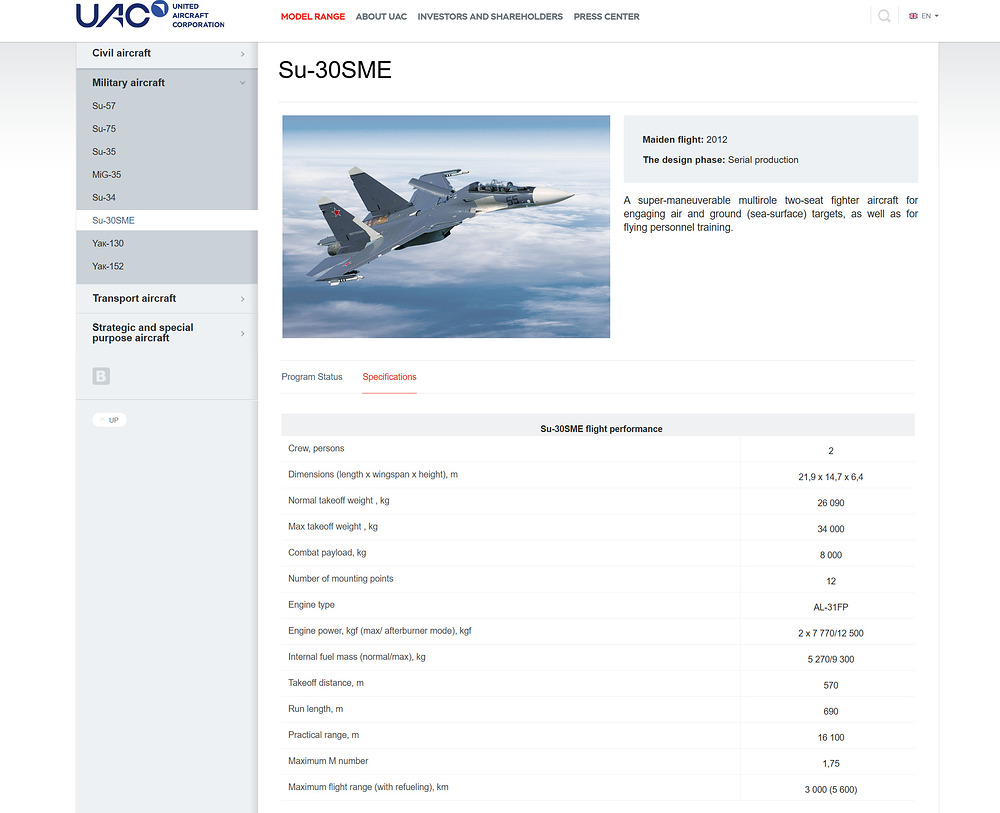Collapse the Military aircraft section

167,83
